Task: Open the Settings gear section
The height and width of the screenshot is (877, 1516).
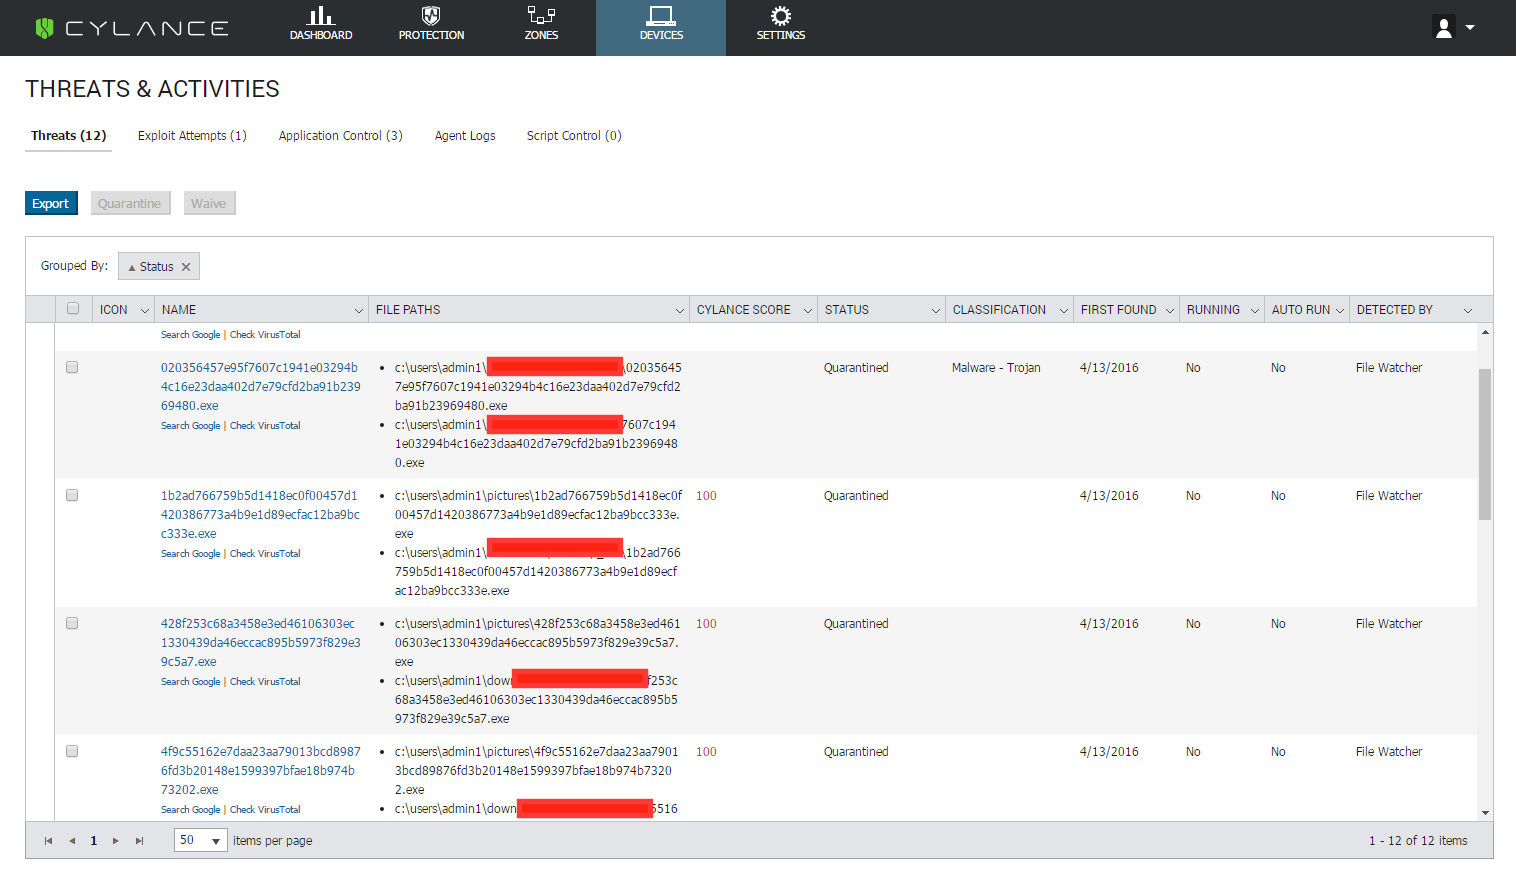Action: coord(781,24)
